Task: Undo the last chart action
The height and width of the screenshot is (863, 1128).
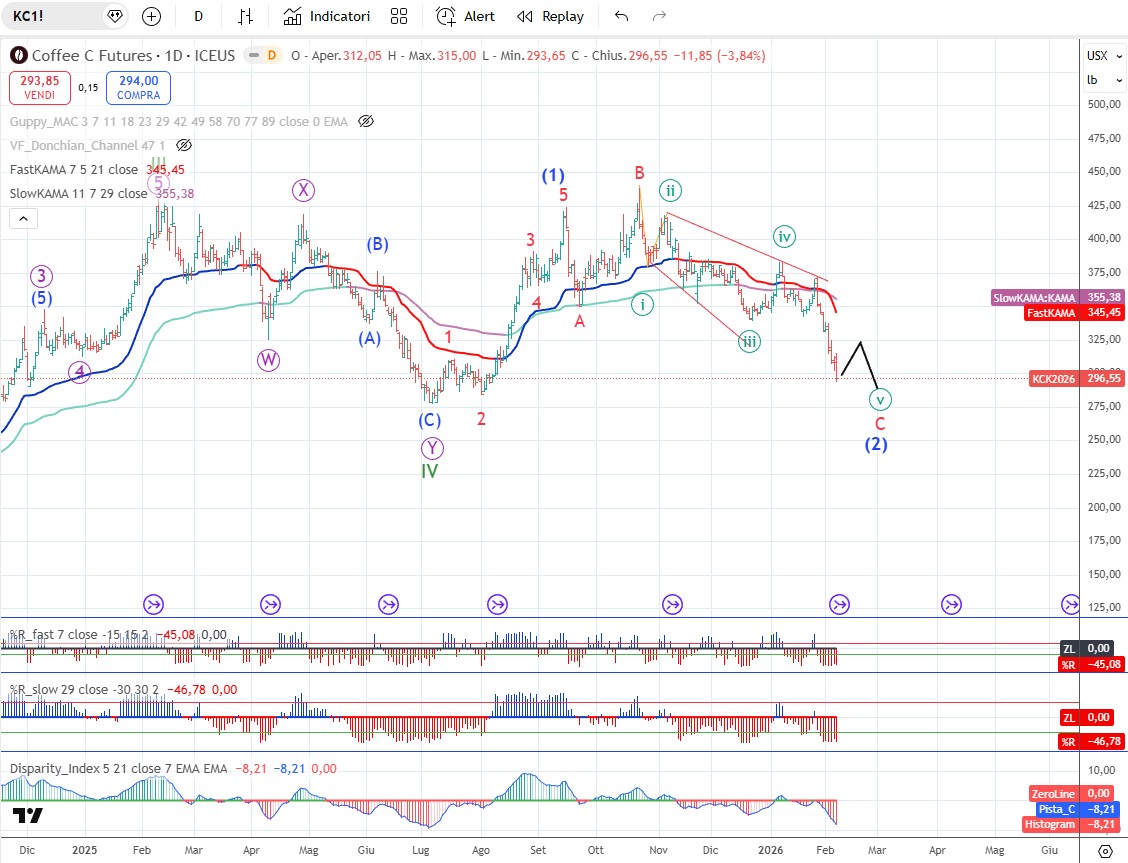Action: click(622, 16)
